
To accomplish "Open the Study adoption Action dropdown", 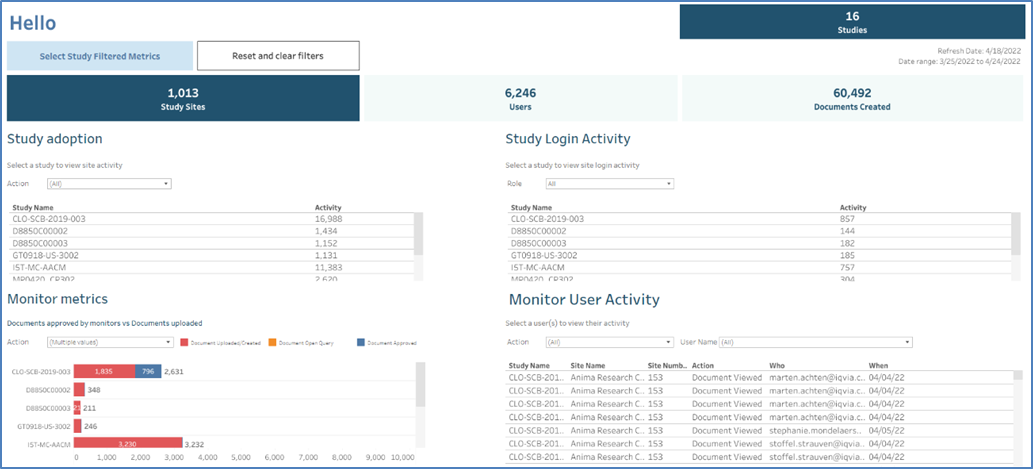I will tap(109, 184).
